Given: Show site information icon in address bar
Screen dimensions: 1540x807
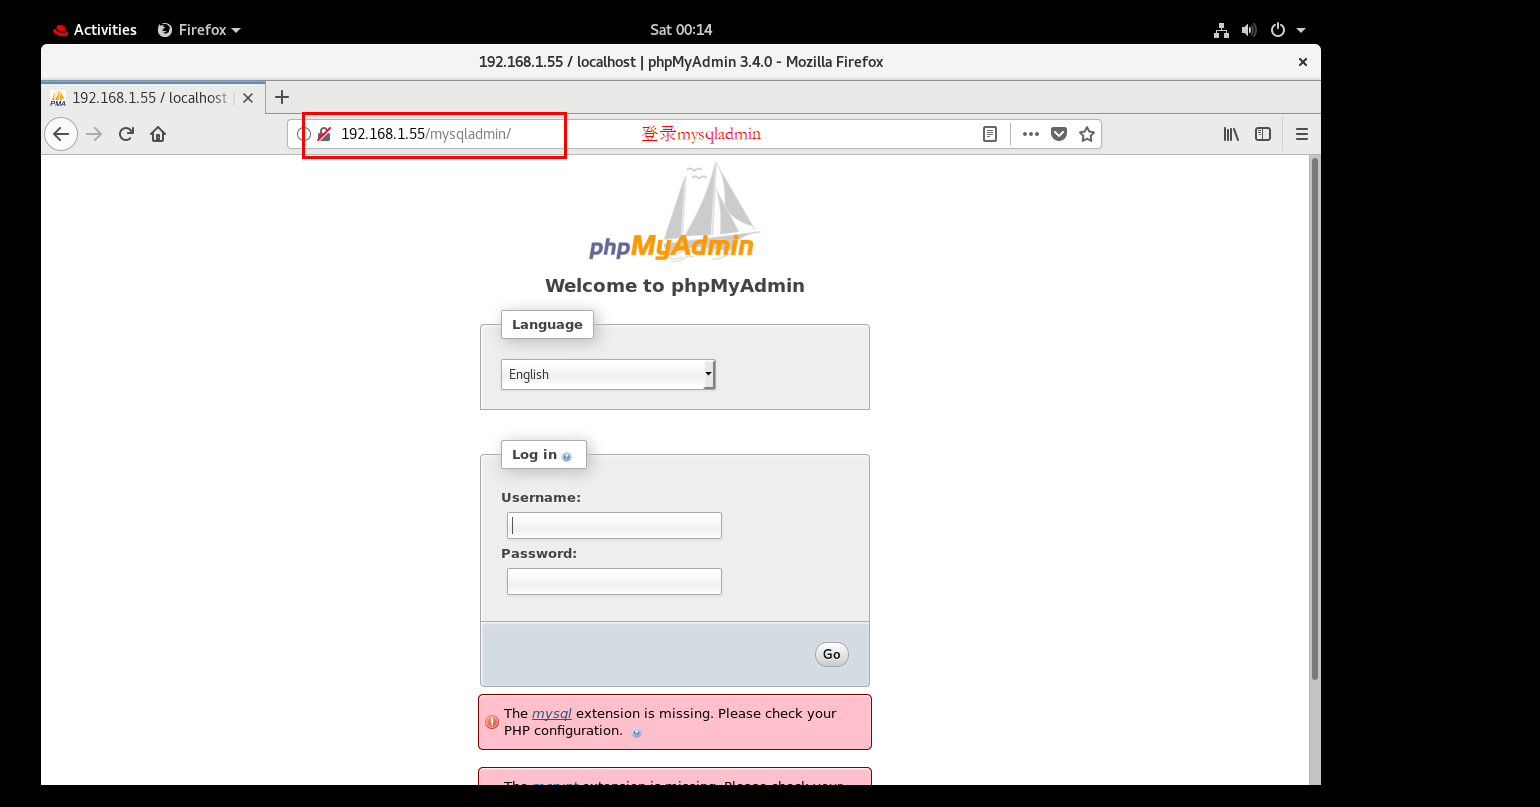Looking at the screenshot, I should (304, 134).
